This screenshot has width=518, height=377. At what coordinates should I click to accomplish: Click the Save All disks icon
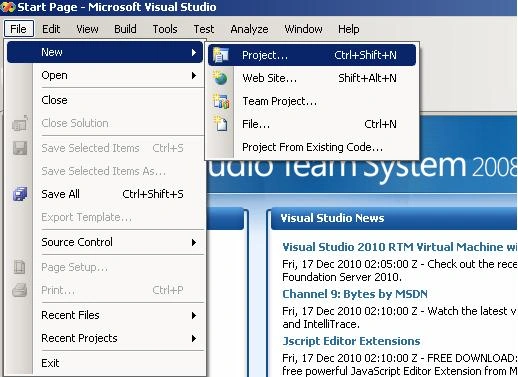point(20,194)
